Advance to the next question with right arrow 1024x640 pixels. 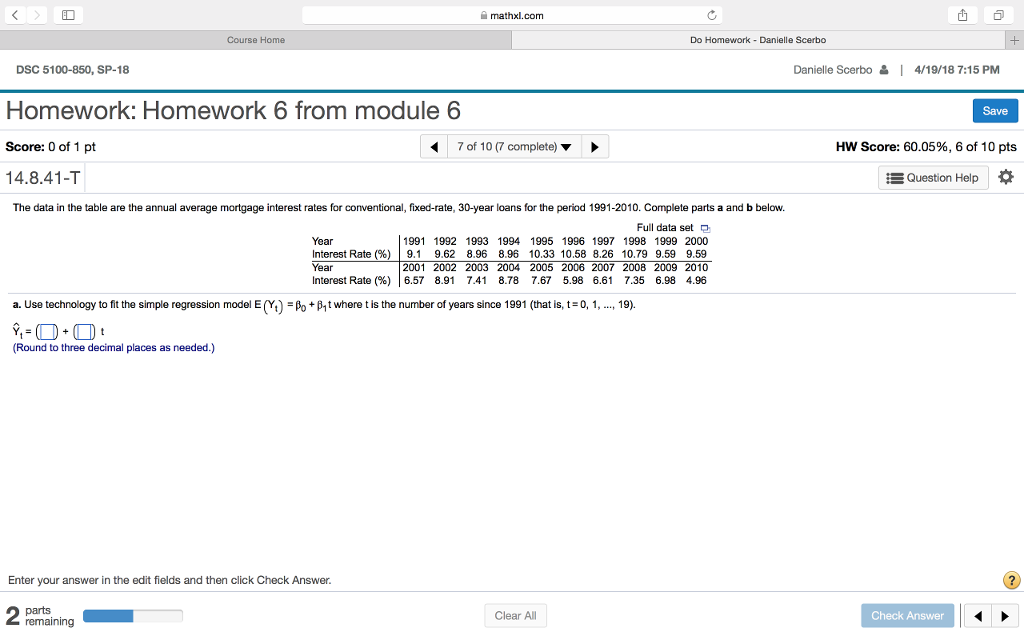(x=594, y=146)
